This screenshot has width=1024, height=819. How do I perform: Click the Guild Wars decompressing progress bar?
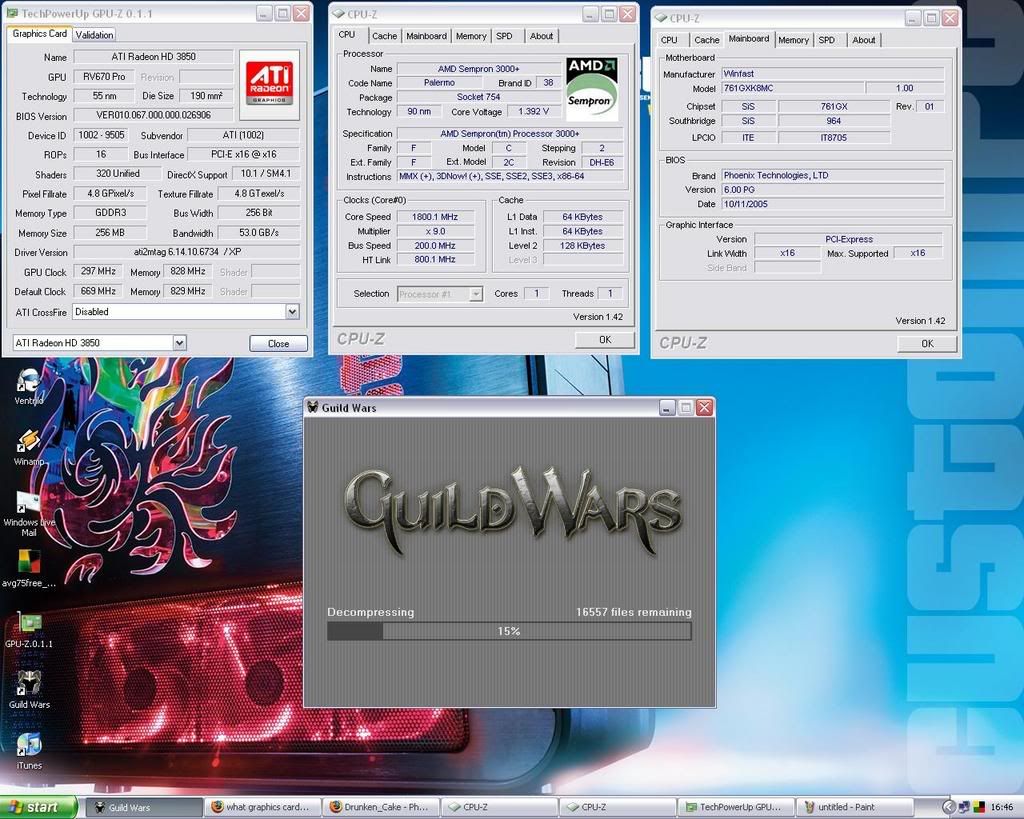[x=509, y=631]
